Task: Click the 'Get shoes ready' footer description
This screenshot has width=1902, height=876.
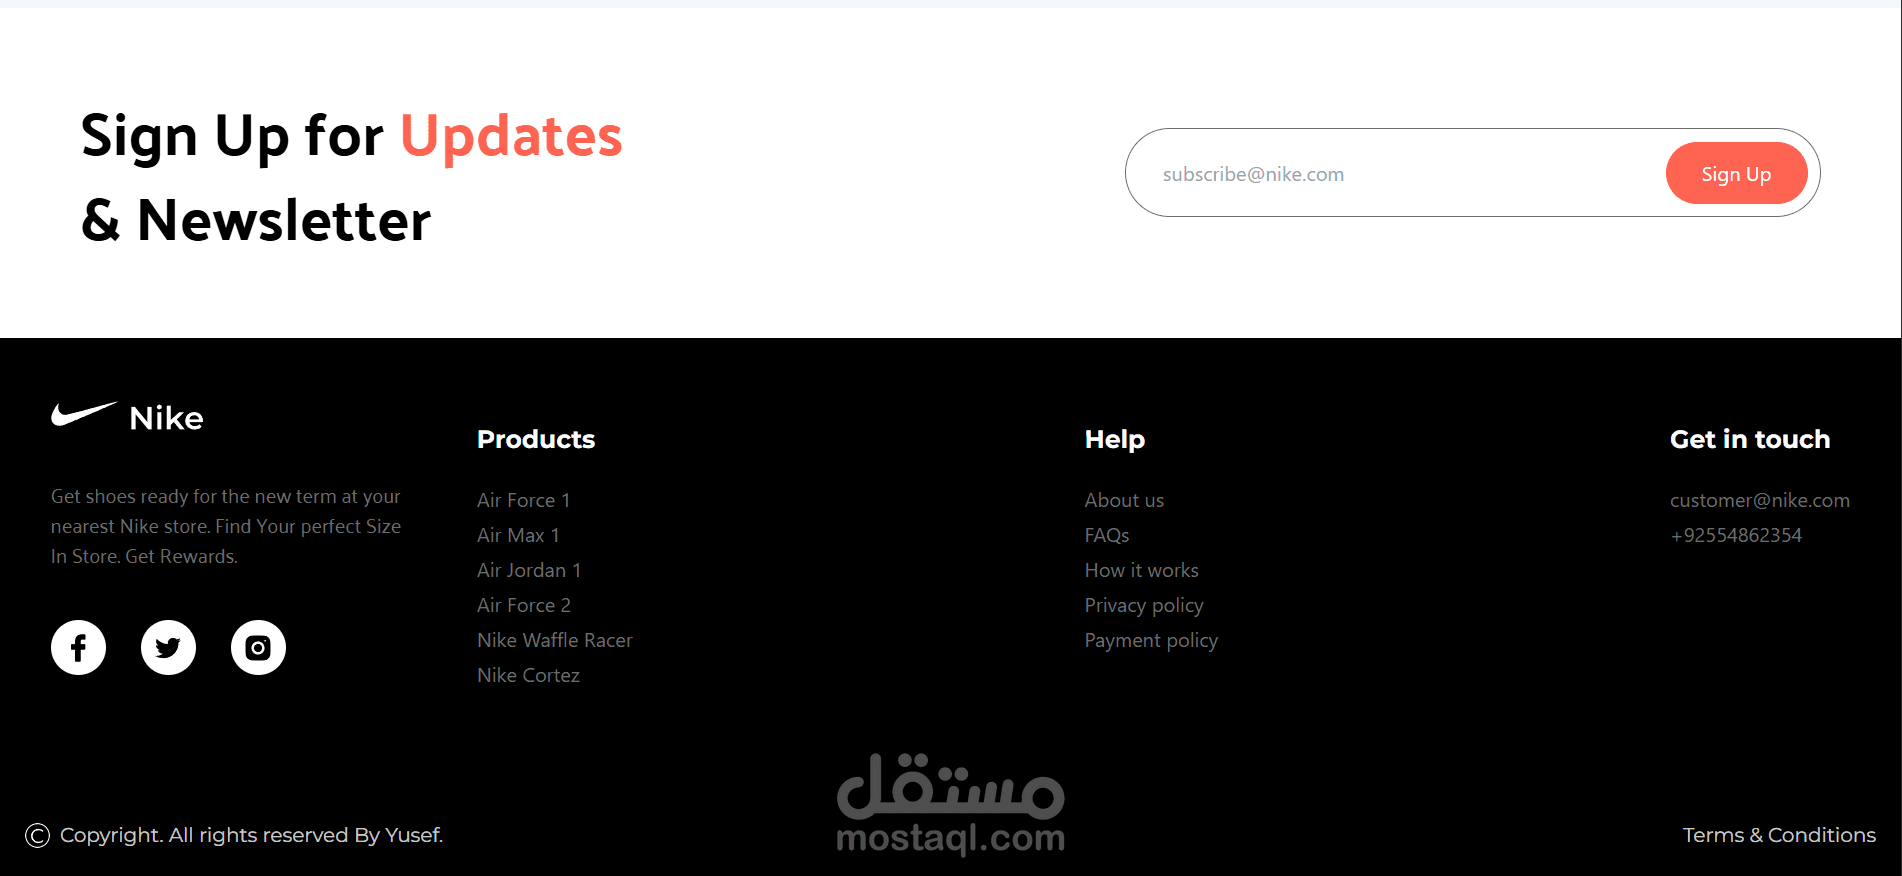Action: (226, 526)
